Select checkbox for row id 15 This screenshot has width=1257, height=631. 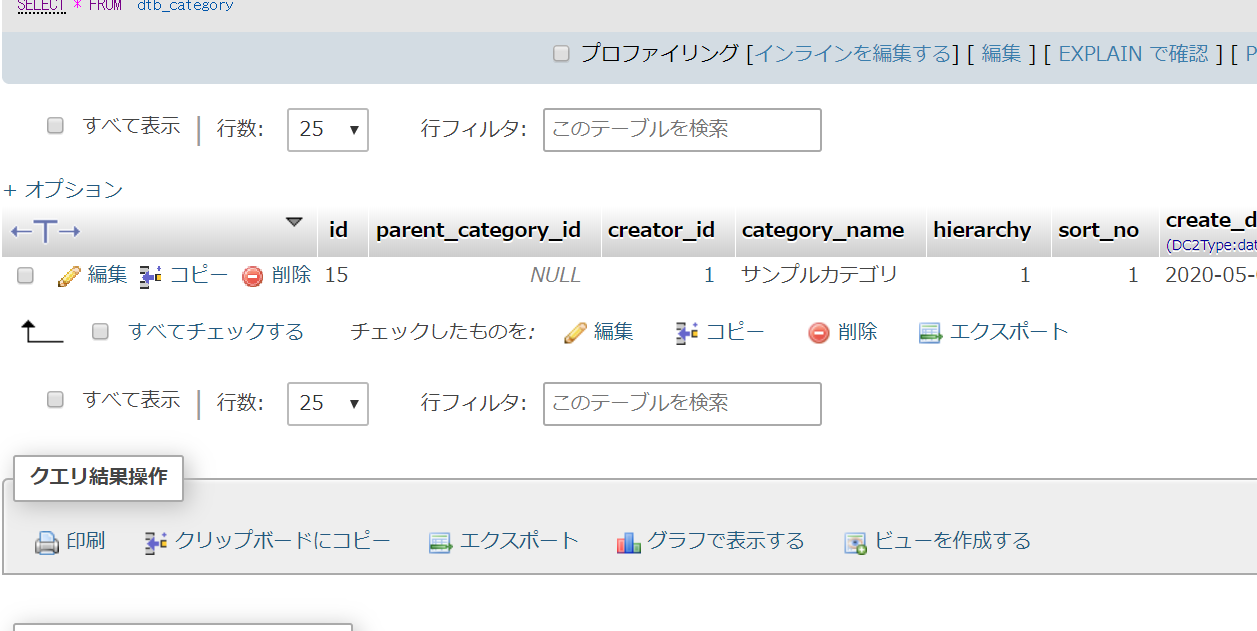tap(26, 275)
